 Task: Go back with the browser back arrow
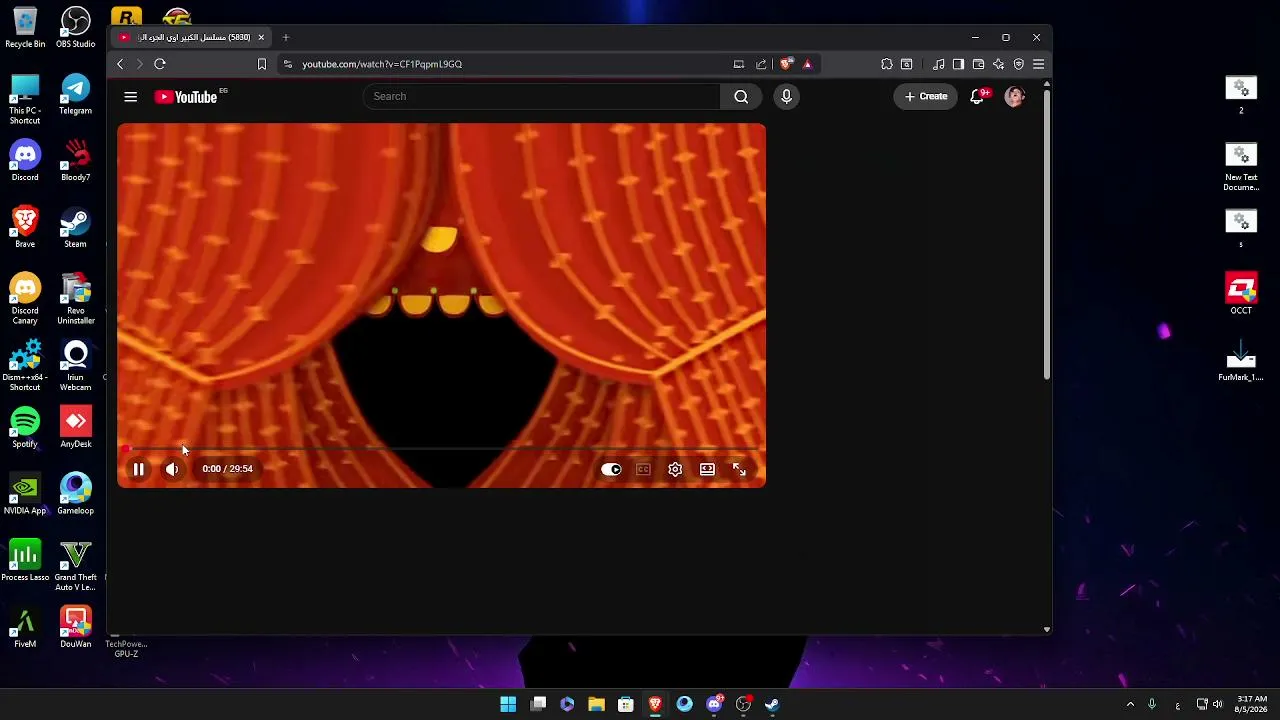[120, 64]
